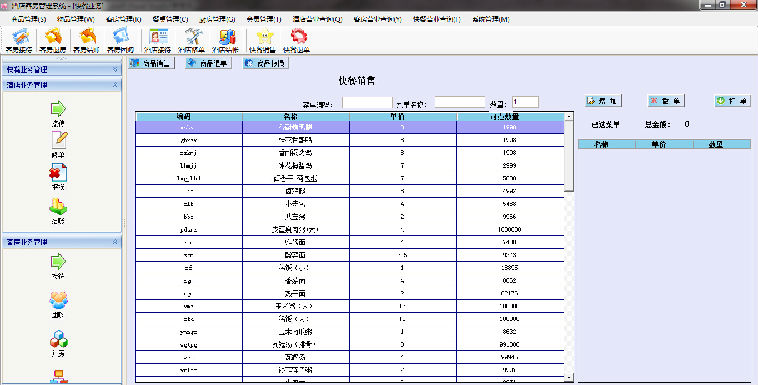
Task: Open the first menu marked (S)
Action: 29,19
